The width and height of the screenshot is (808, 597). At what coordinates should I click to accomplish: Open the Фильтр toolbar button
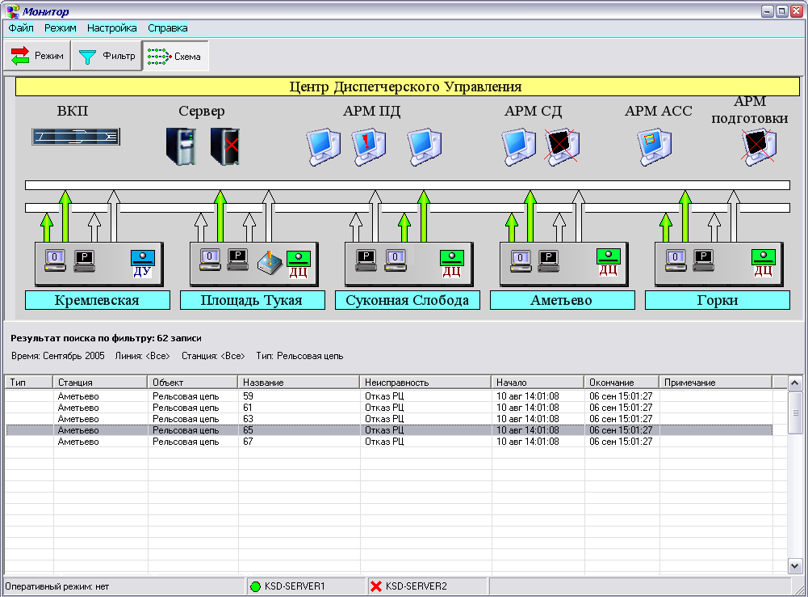(x=107, y=57)
